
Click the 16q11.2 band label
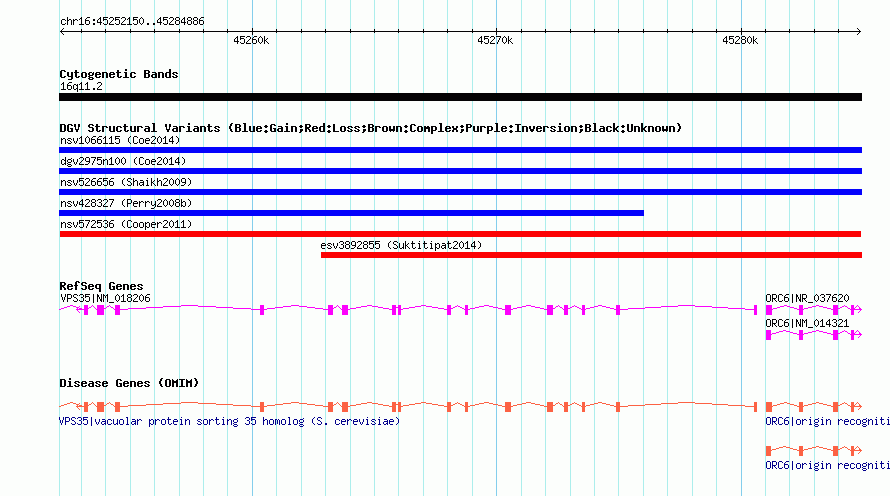tap(81, 86)
